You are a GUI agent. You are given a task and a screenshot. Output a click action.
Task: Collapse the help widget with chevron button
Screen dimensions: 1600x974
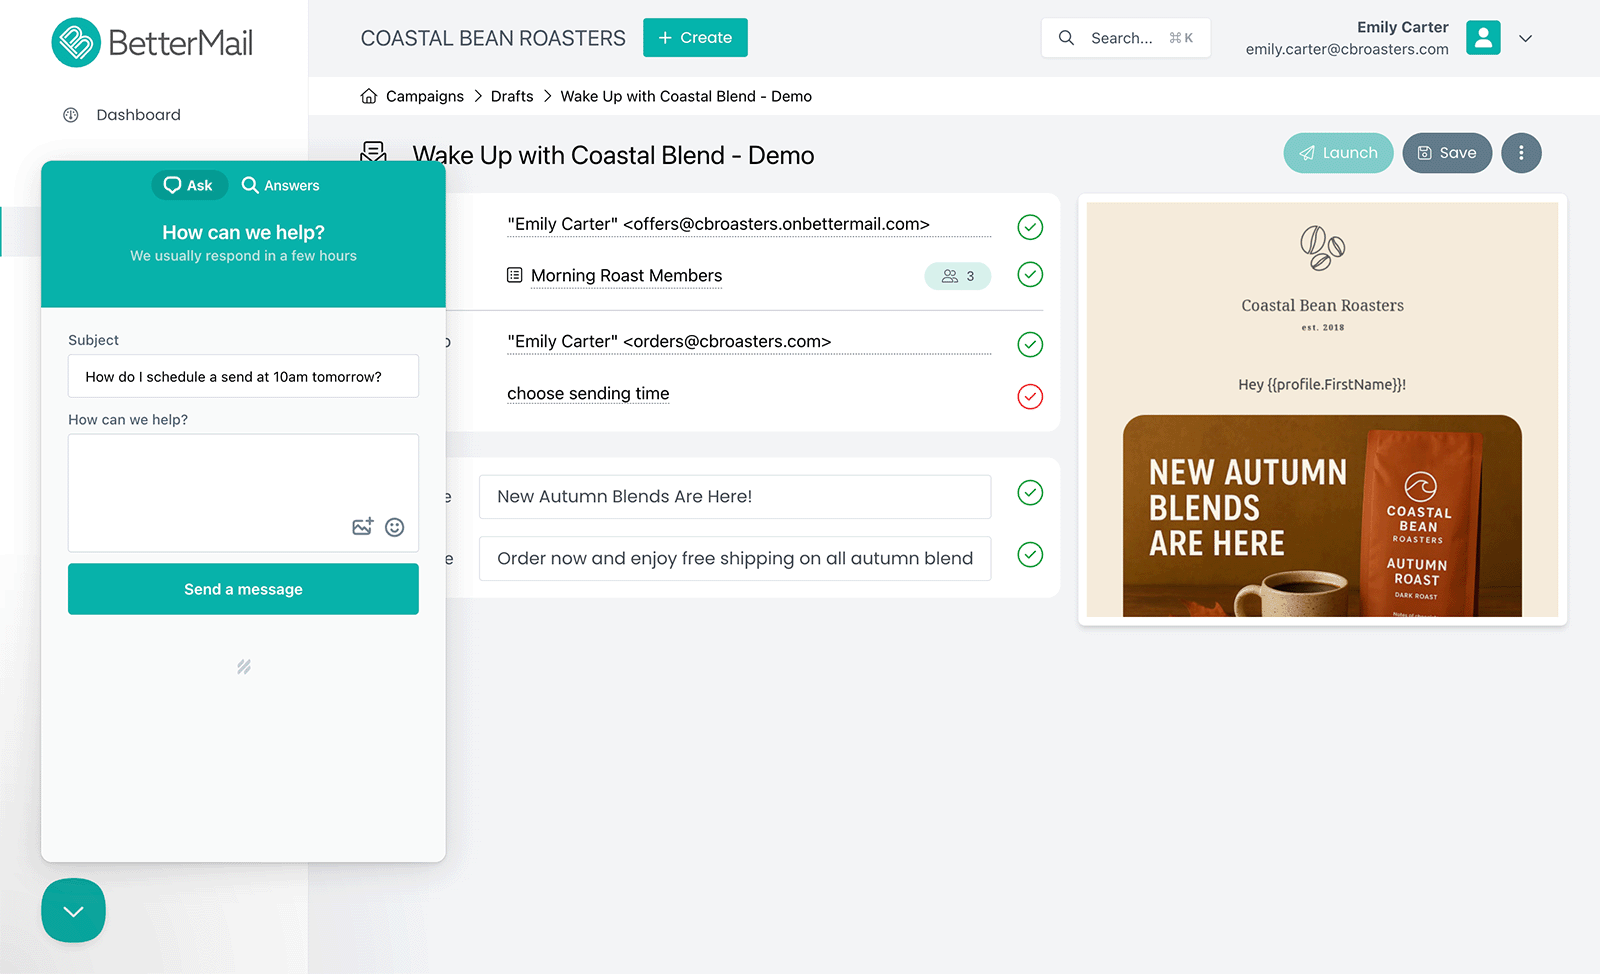tap(73, 910)
